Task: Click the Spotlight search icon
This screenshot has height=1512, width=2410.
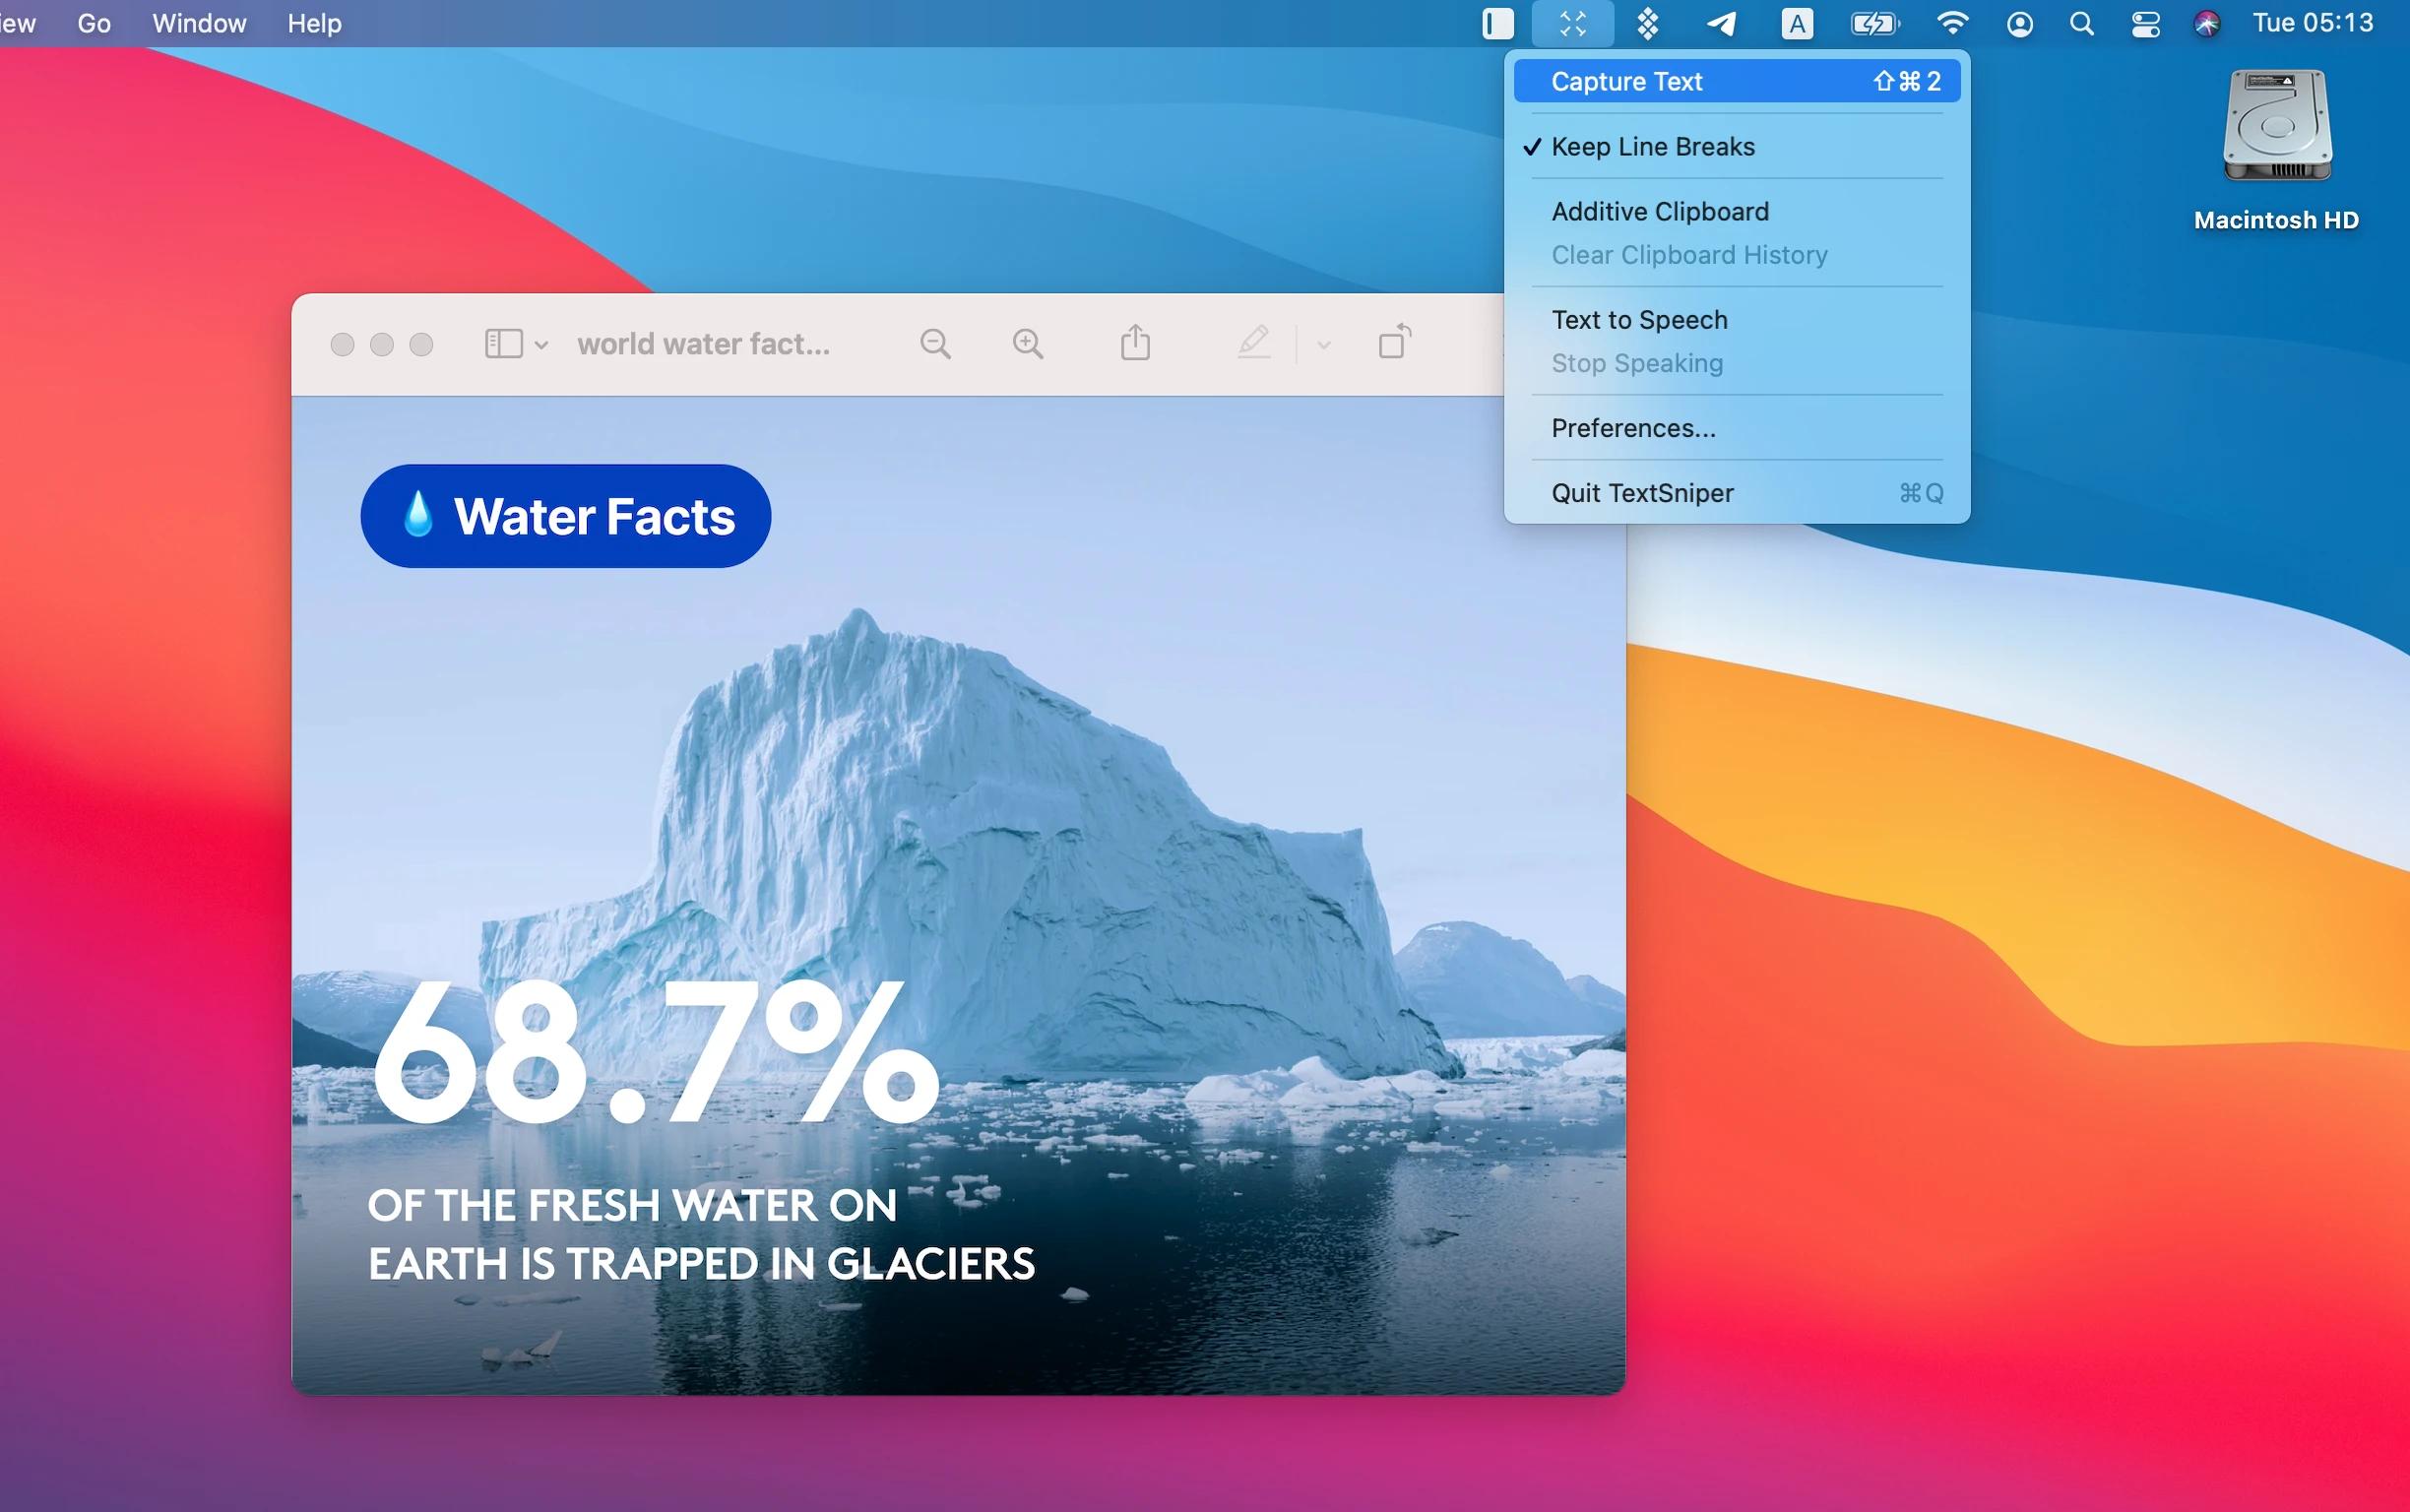Action: point(2079,23)
